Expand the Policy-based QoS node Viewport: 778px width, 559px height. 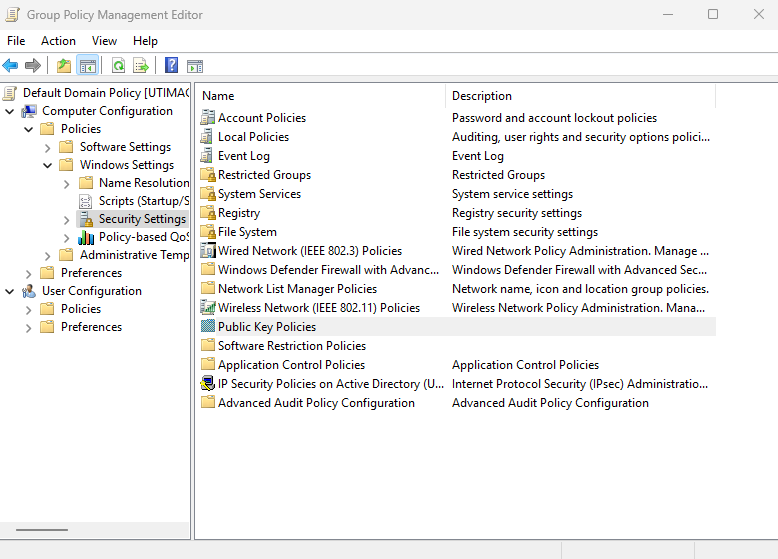[x=66, y=237]
